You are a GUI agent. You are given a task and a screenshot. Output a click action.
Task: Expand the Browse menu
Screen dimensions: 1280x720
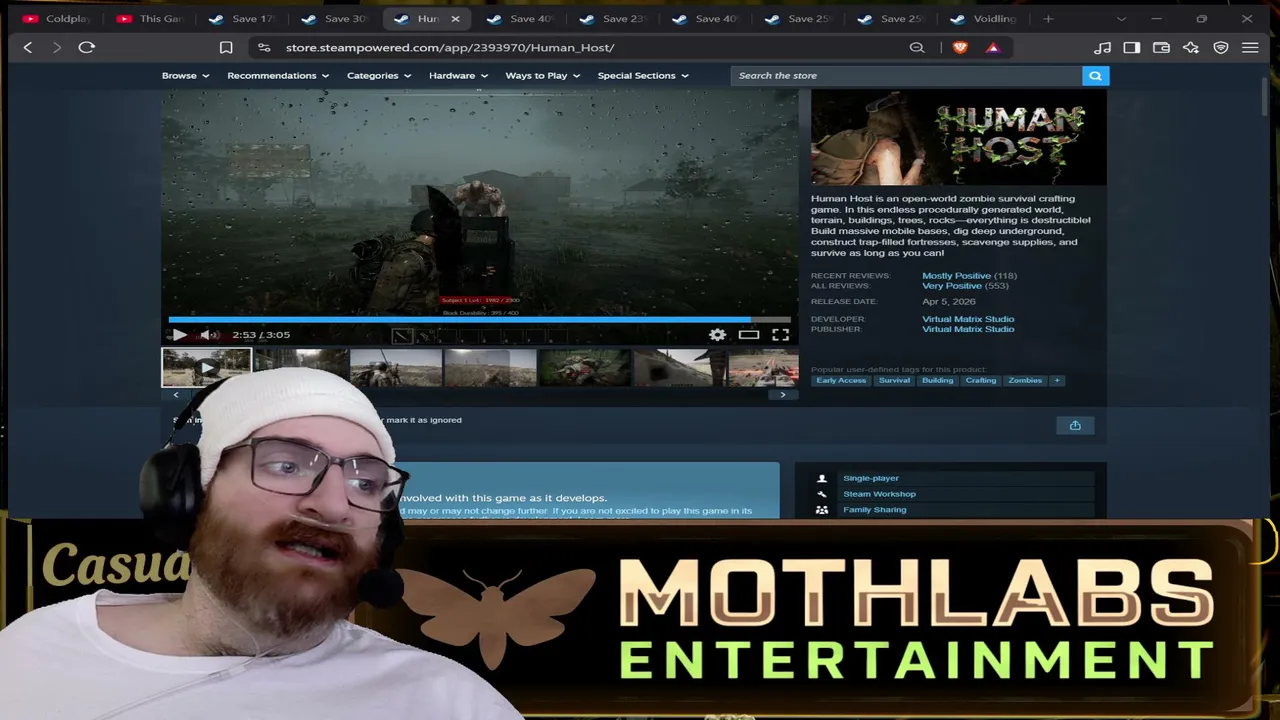(x=185, y=75)
